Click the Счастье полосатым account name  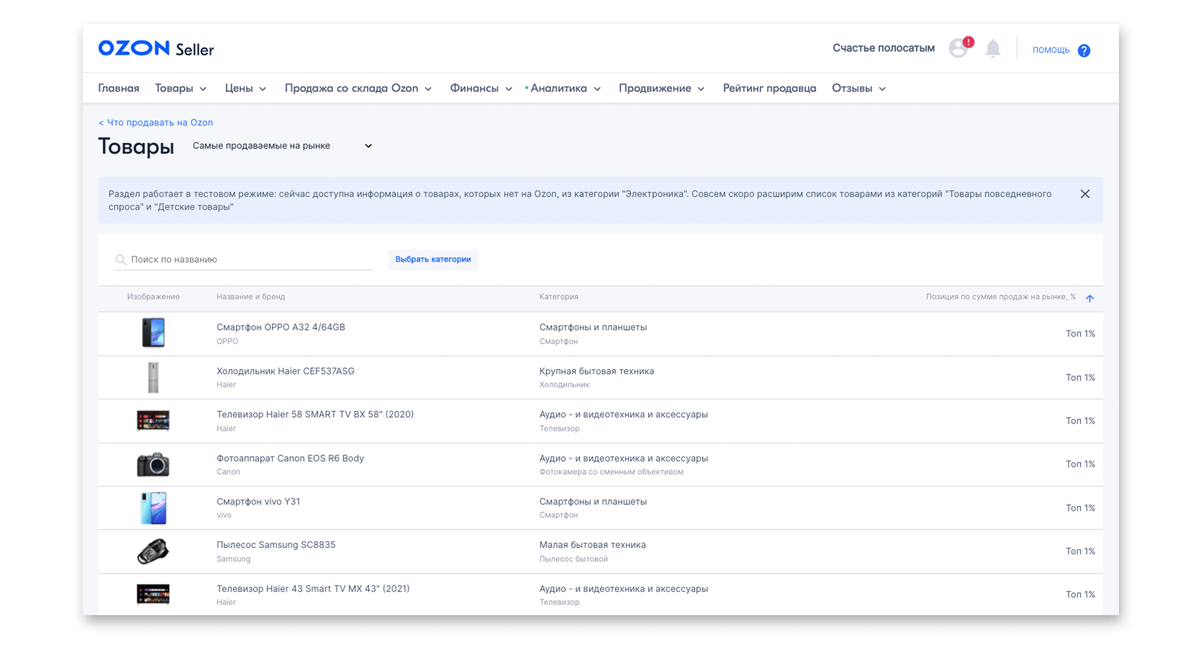pyautogui.click(x=883, y=48)
